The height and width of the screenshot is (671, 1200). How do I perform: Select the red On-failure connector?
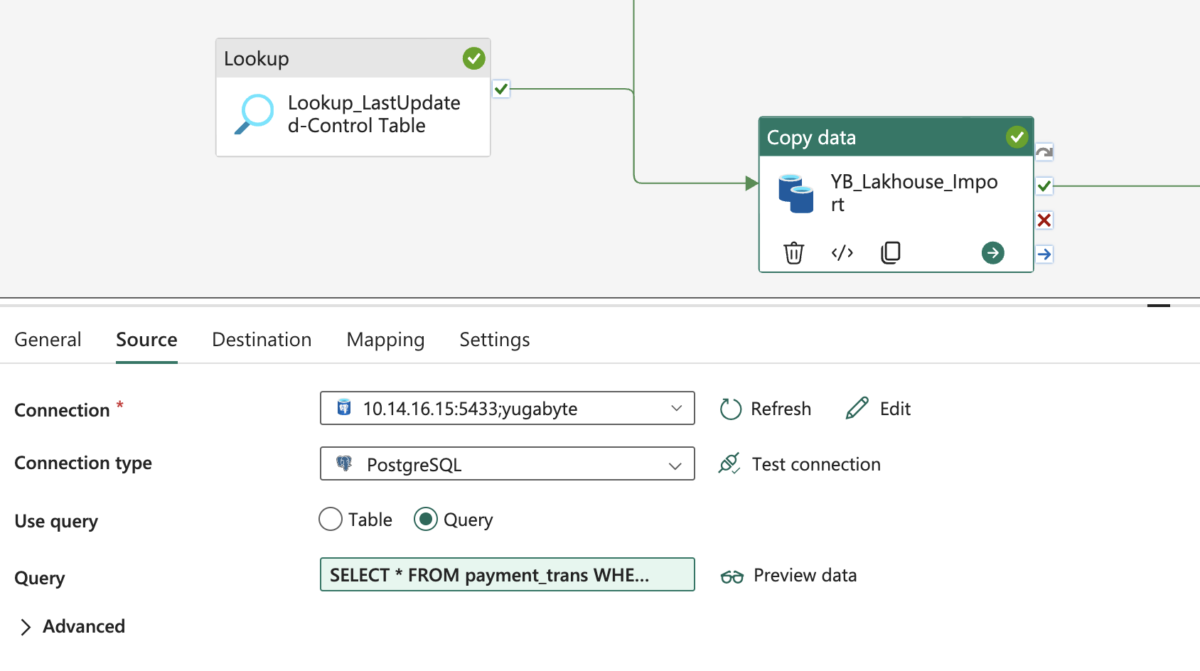point(1043,220)
